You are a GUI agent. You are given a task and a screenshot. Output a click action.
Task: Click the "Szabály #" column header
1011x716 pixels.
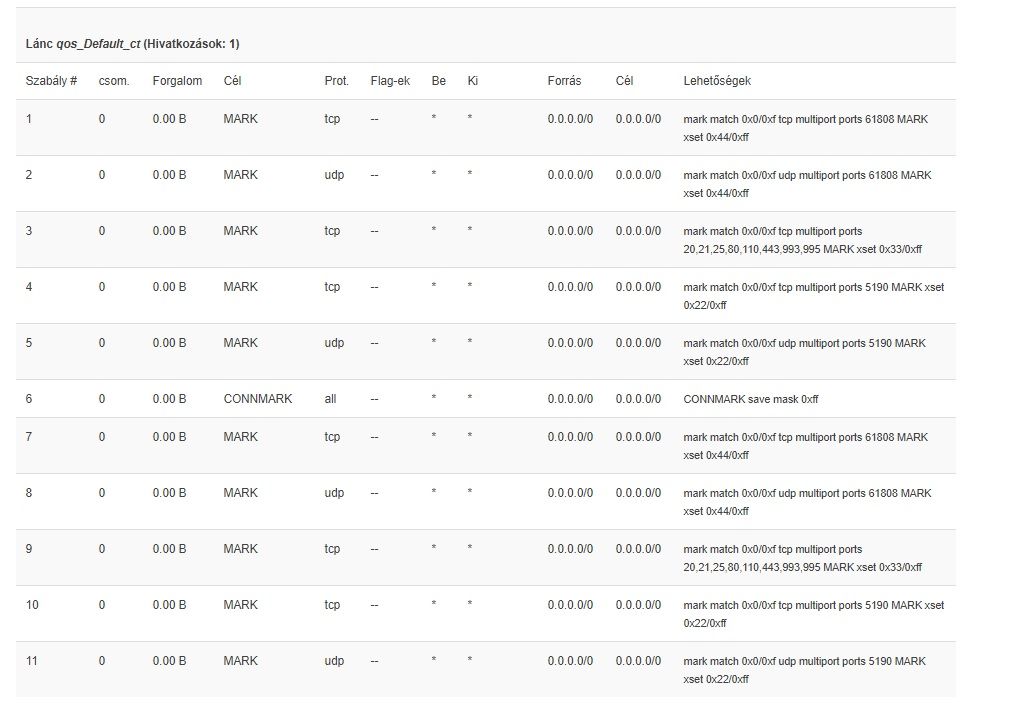[x=51, y=80]
